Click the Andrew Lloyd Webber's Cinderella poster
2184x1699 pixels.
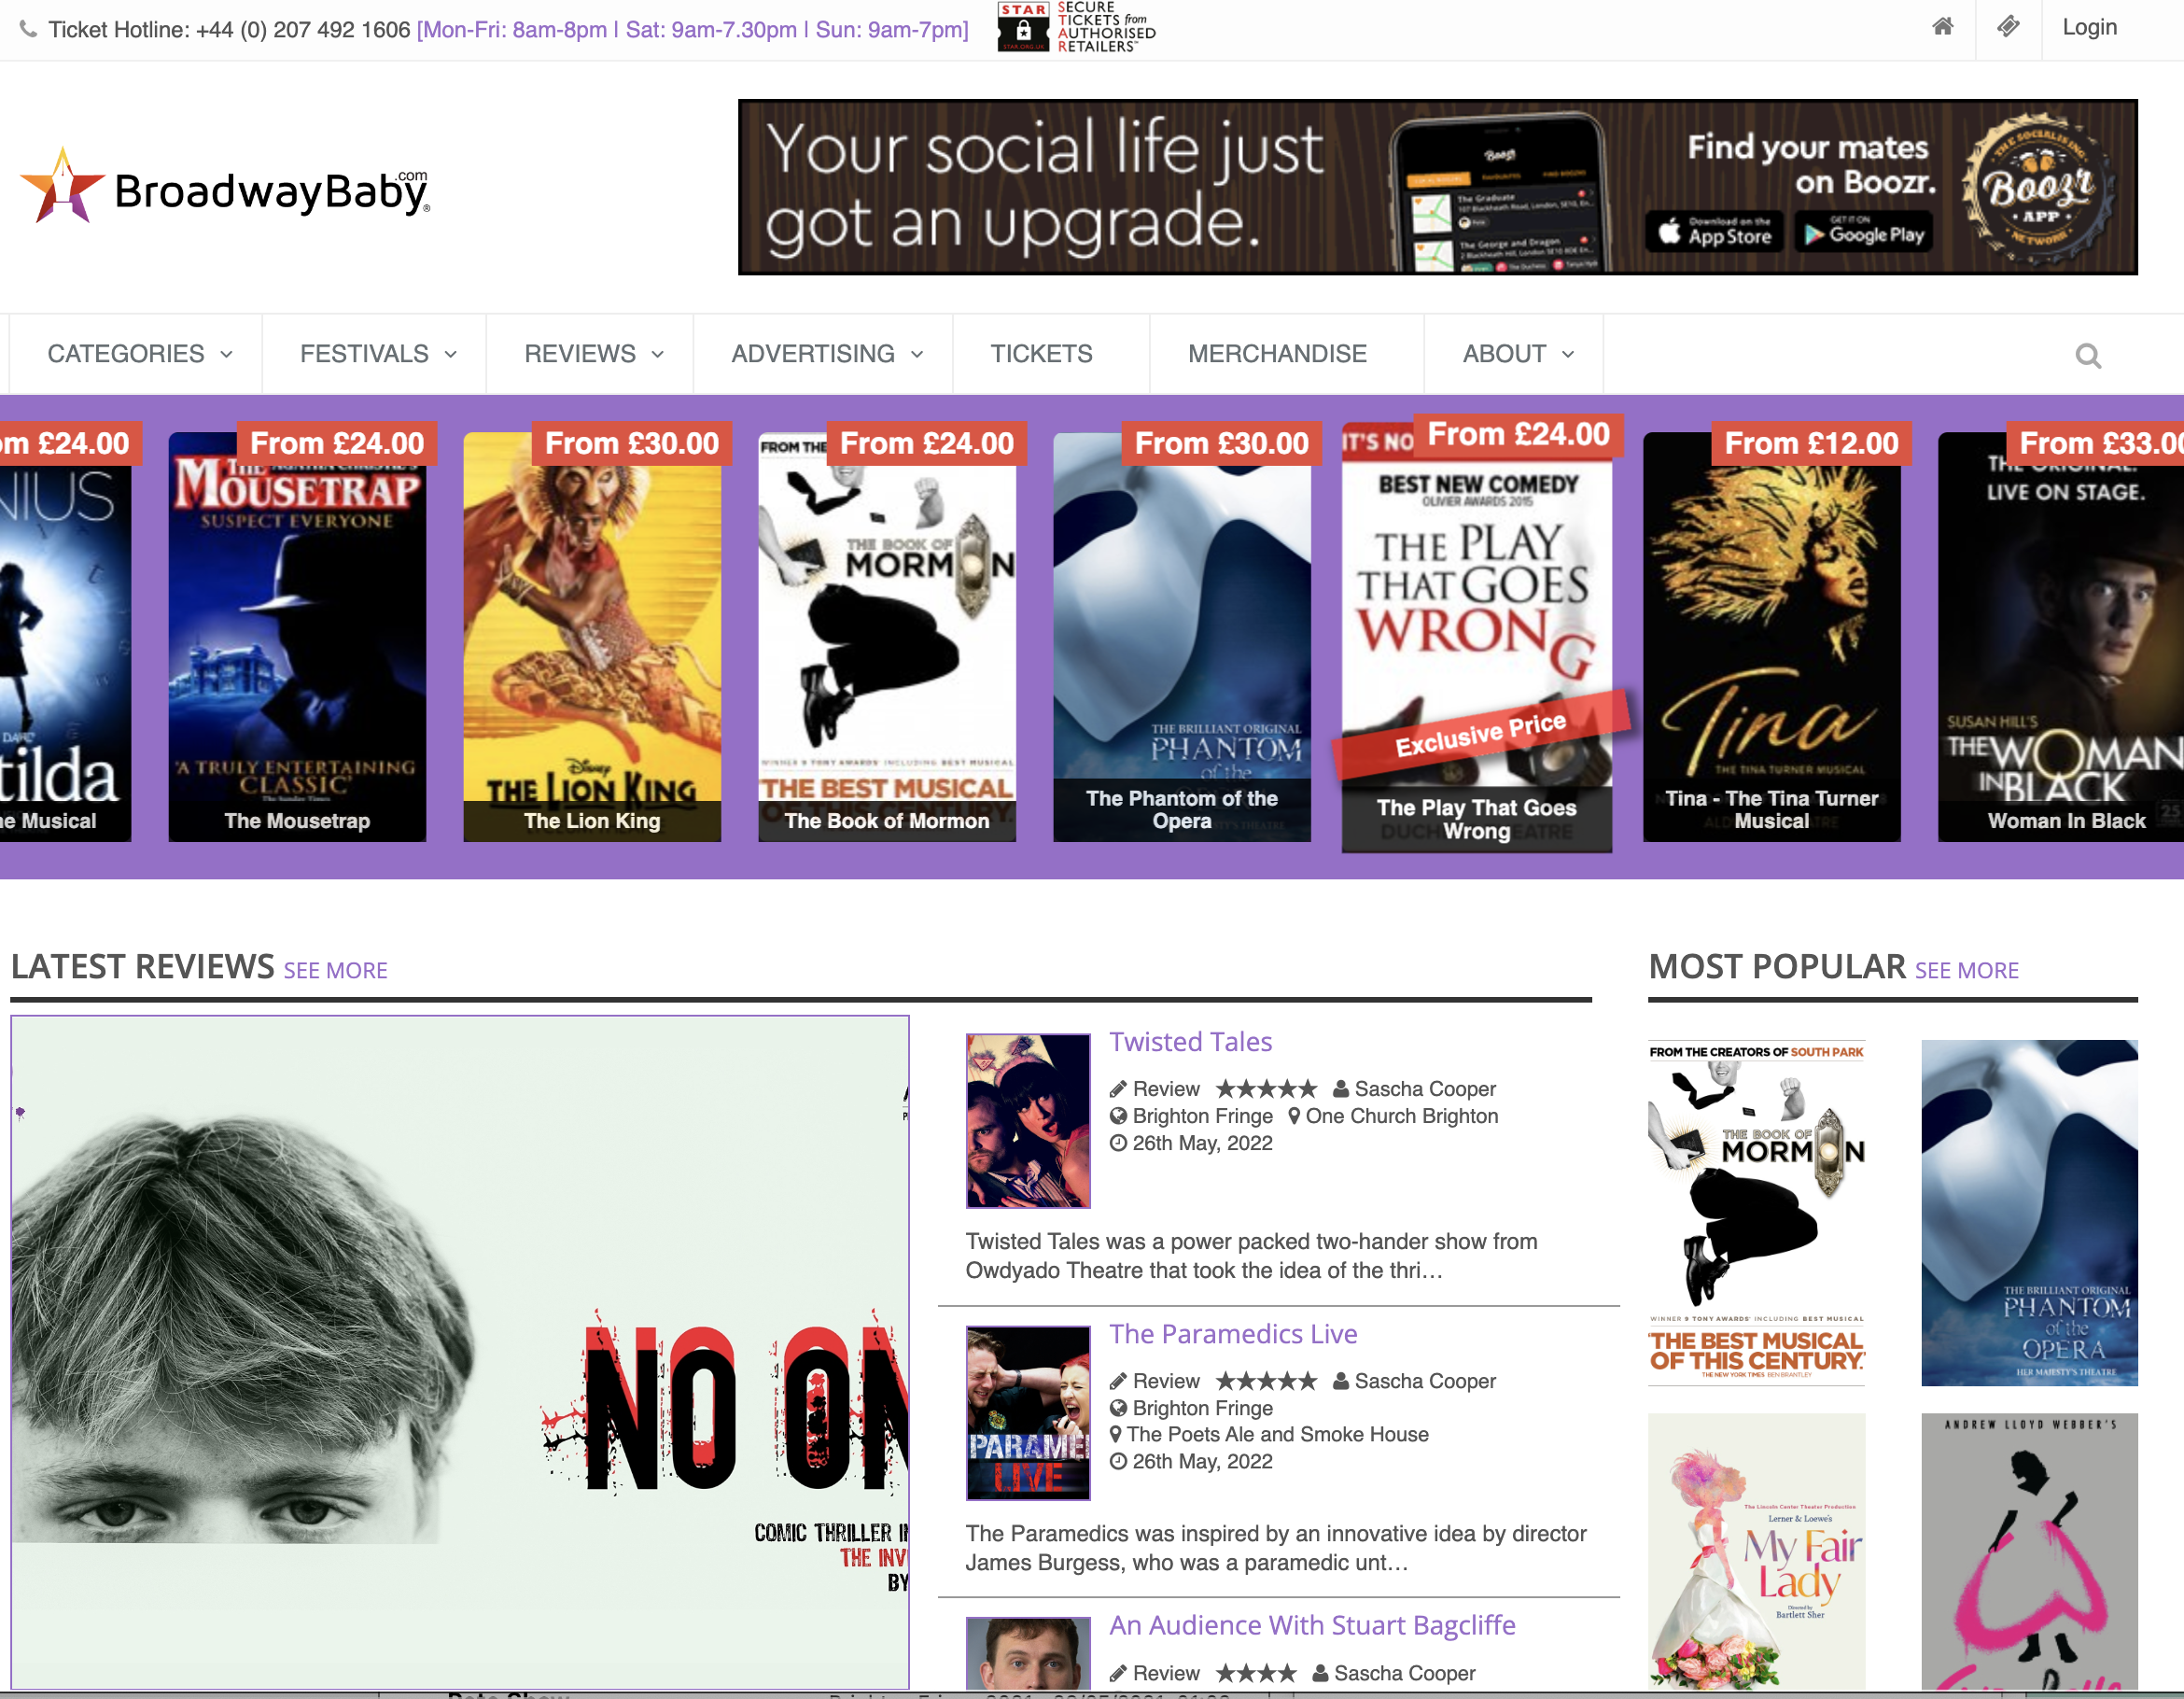coord(2030,1552)
